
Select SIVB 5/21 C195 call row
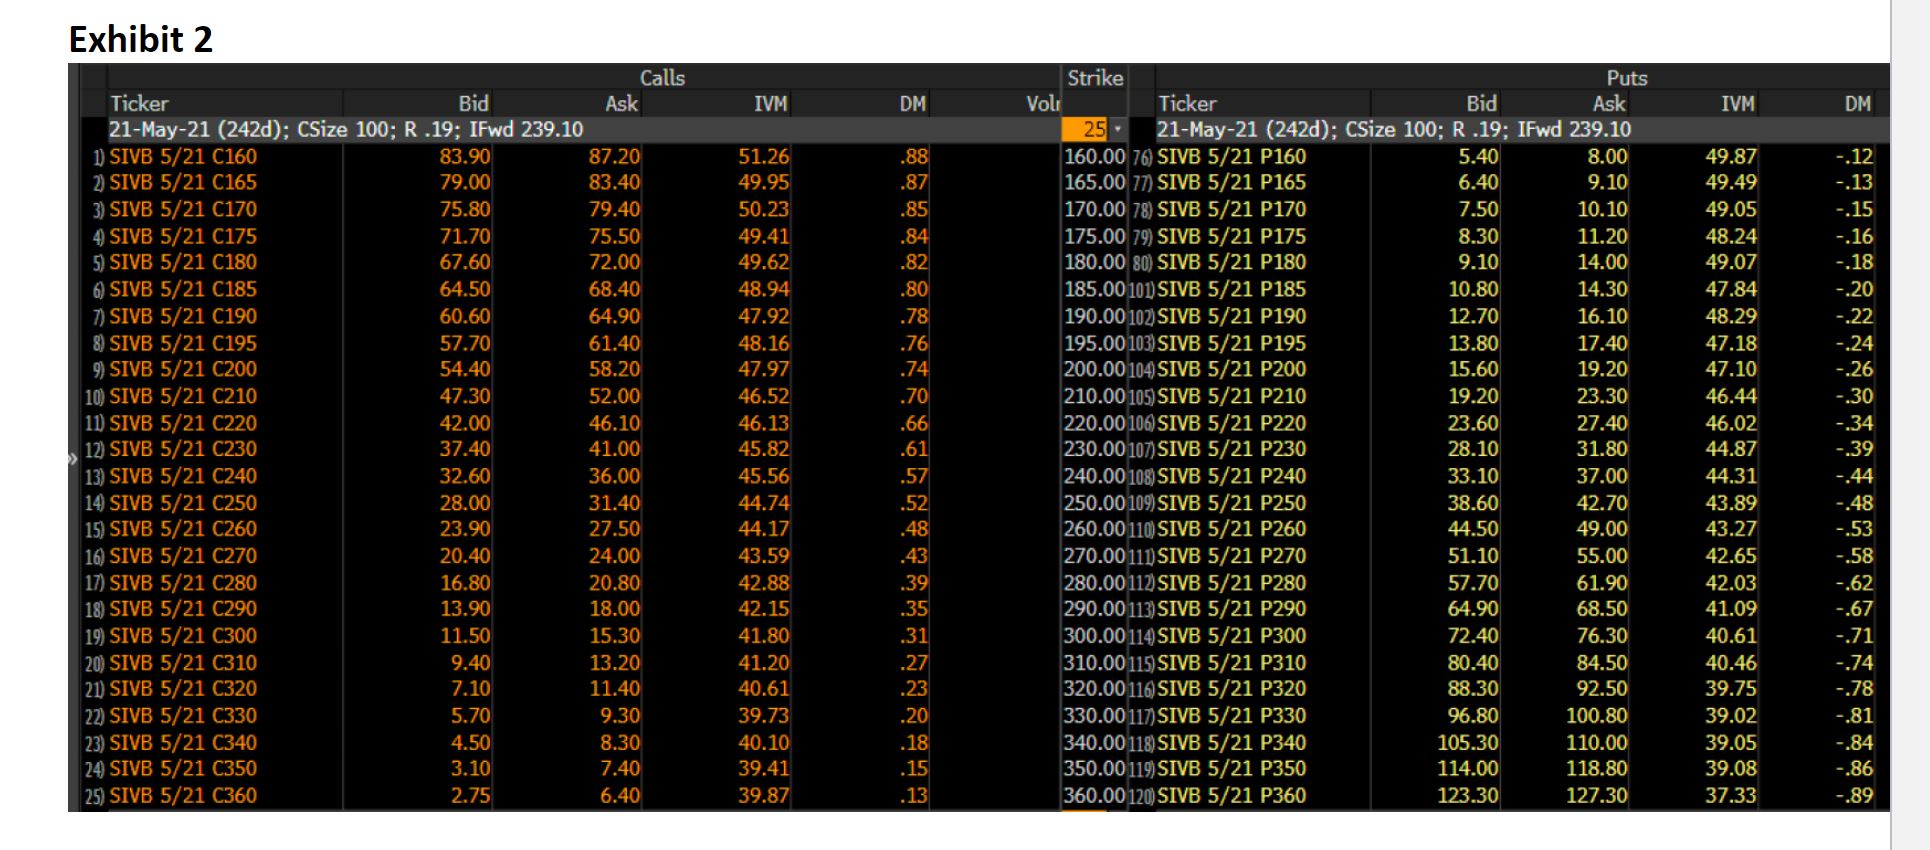coord(570,343)
